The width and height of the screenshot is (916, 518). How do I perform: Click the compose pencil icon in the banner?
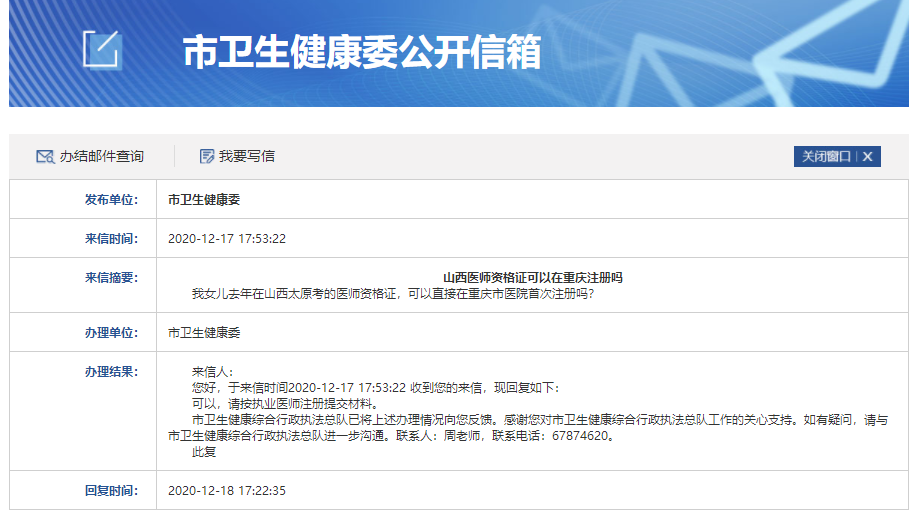pyautogui.click(x=101, y=49)
